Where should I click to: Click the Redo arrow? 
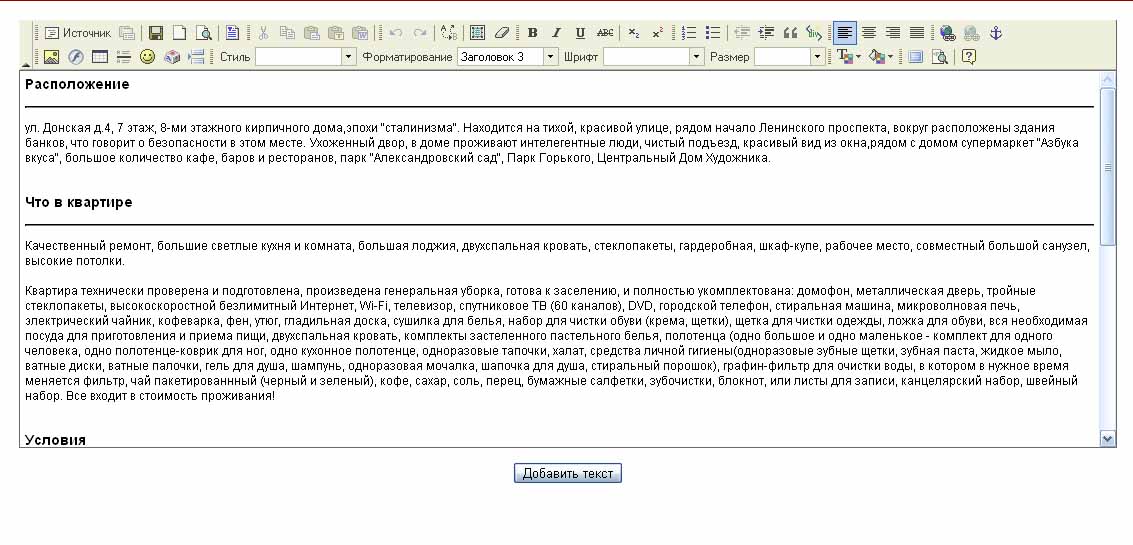(420, 33)
